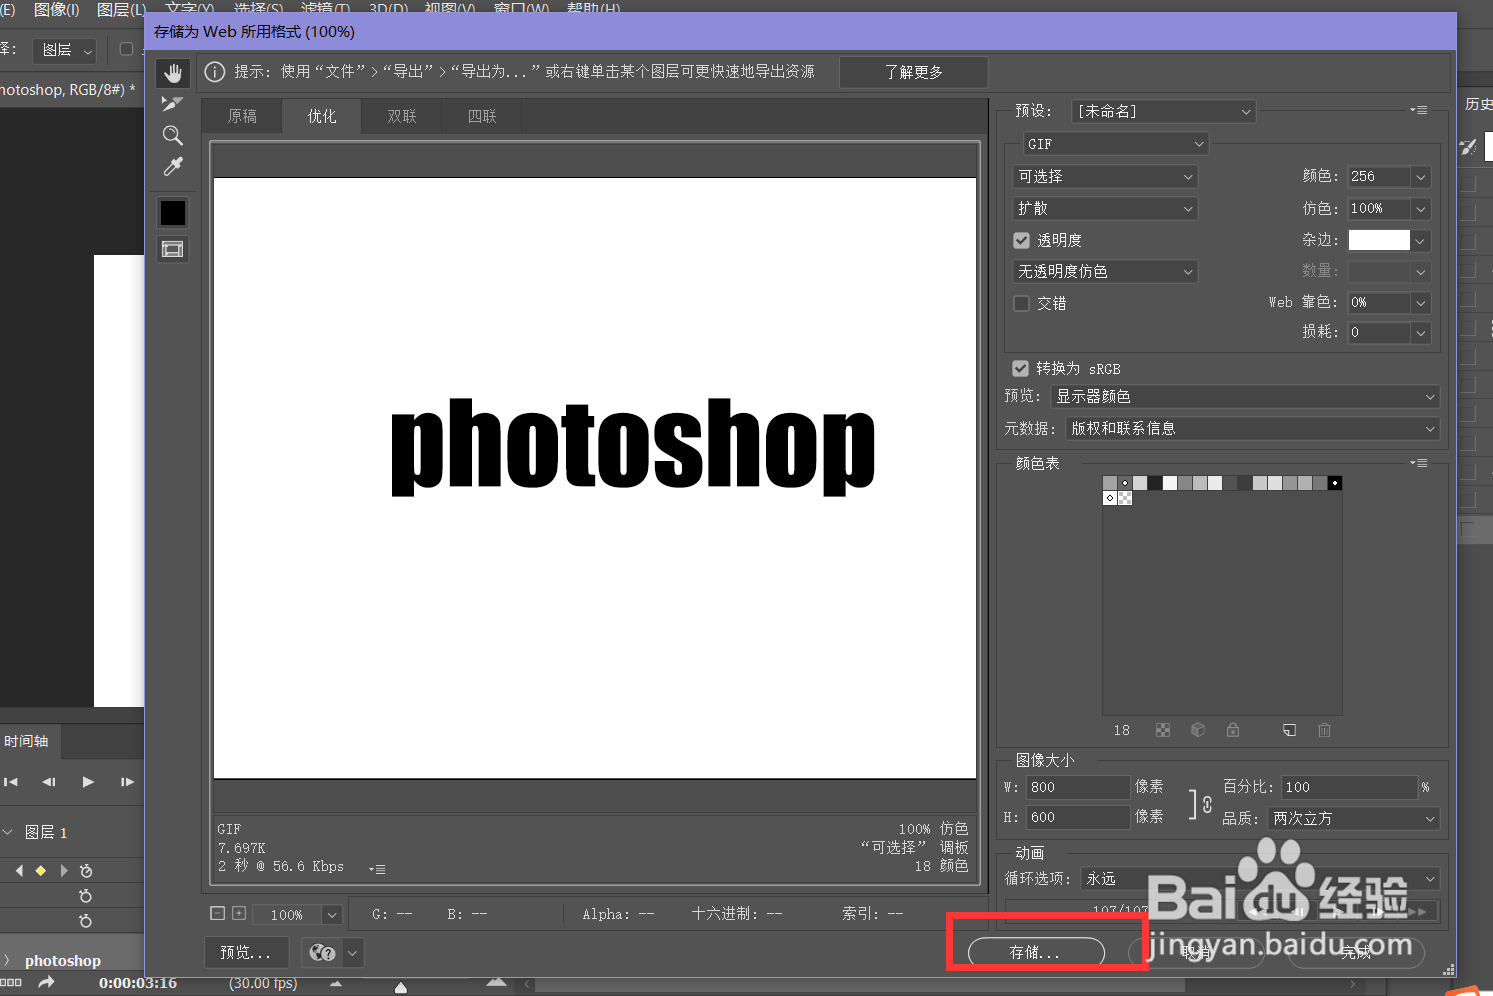Switch to the 原稿 tab
Image resolution: width=1493 pixels, height=996 pixels.
tap(242, 116)
